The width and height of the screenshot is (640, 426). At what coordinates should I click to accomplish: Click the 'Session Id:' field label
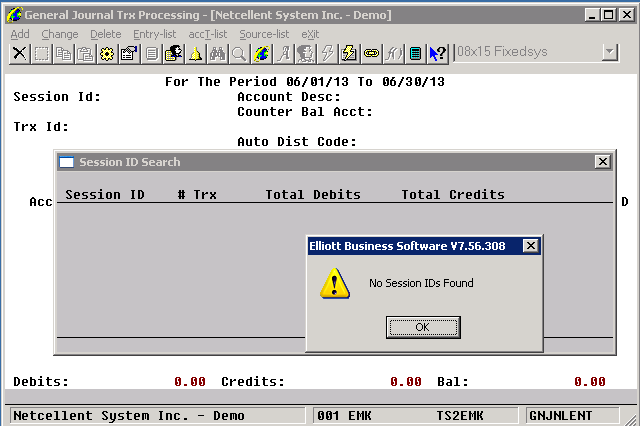coord(57,97)
